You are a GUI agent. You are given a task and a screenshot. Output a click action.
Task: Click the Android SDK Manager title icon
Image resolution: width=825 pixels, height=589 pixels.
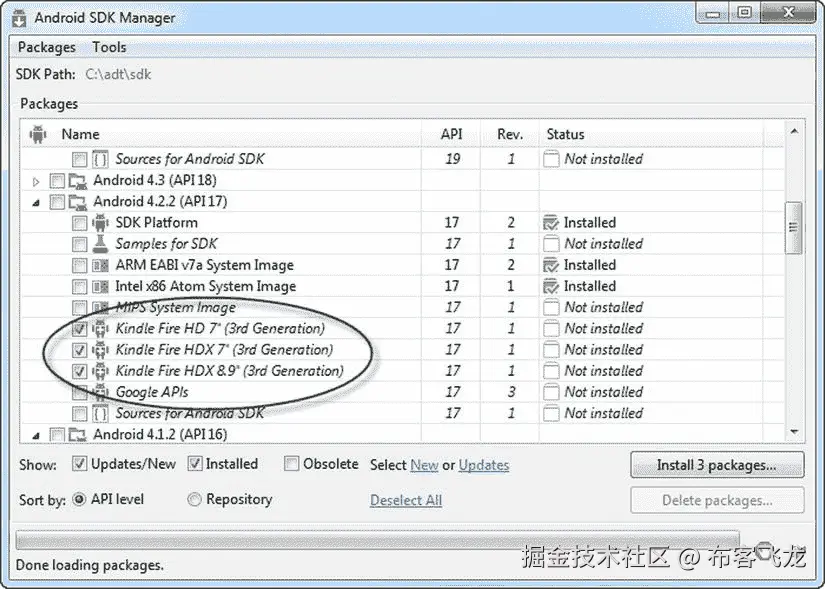(x=19, y=18)
